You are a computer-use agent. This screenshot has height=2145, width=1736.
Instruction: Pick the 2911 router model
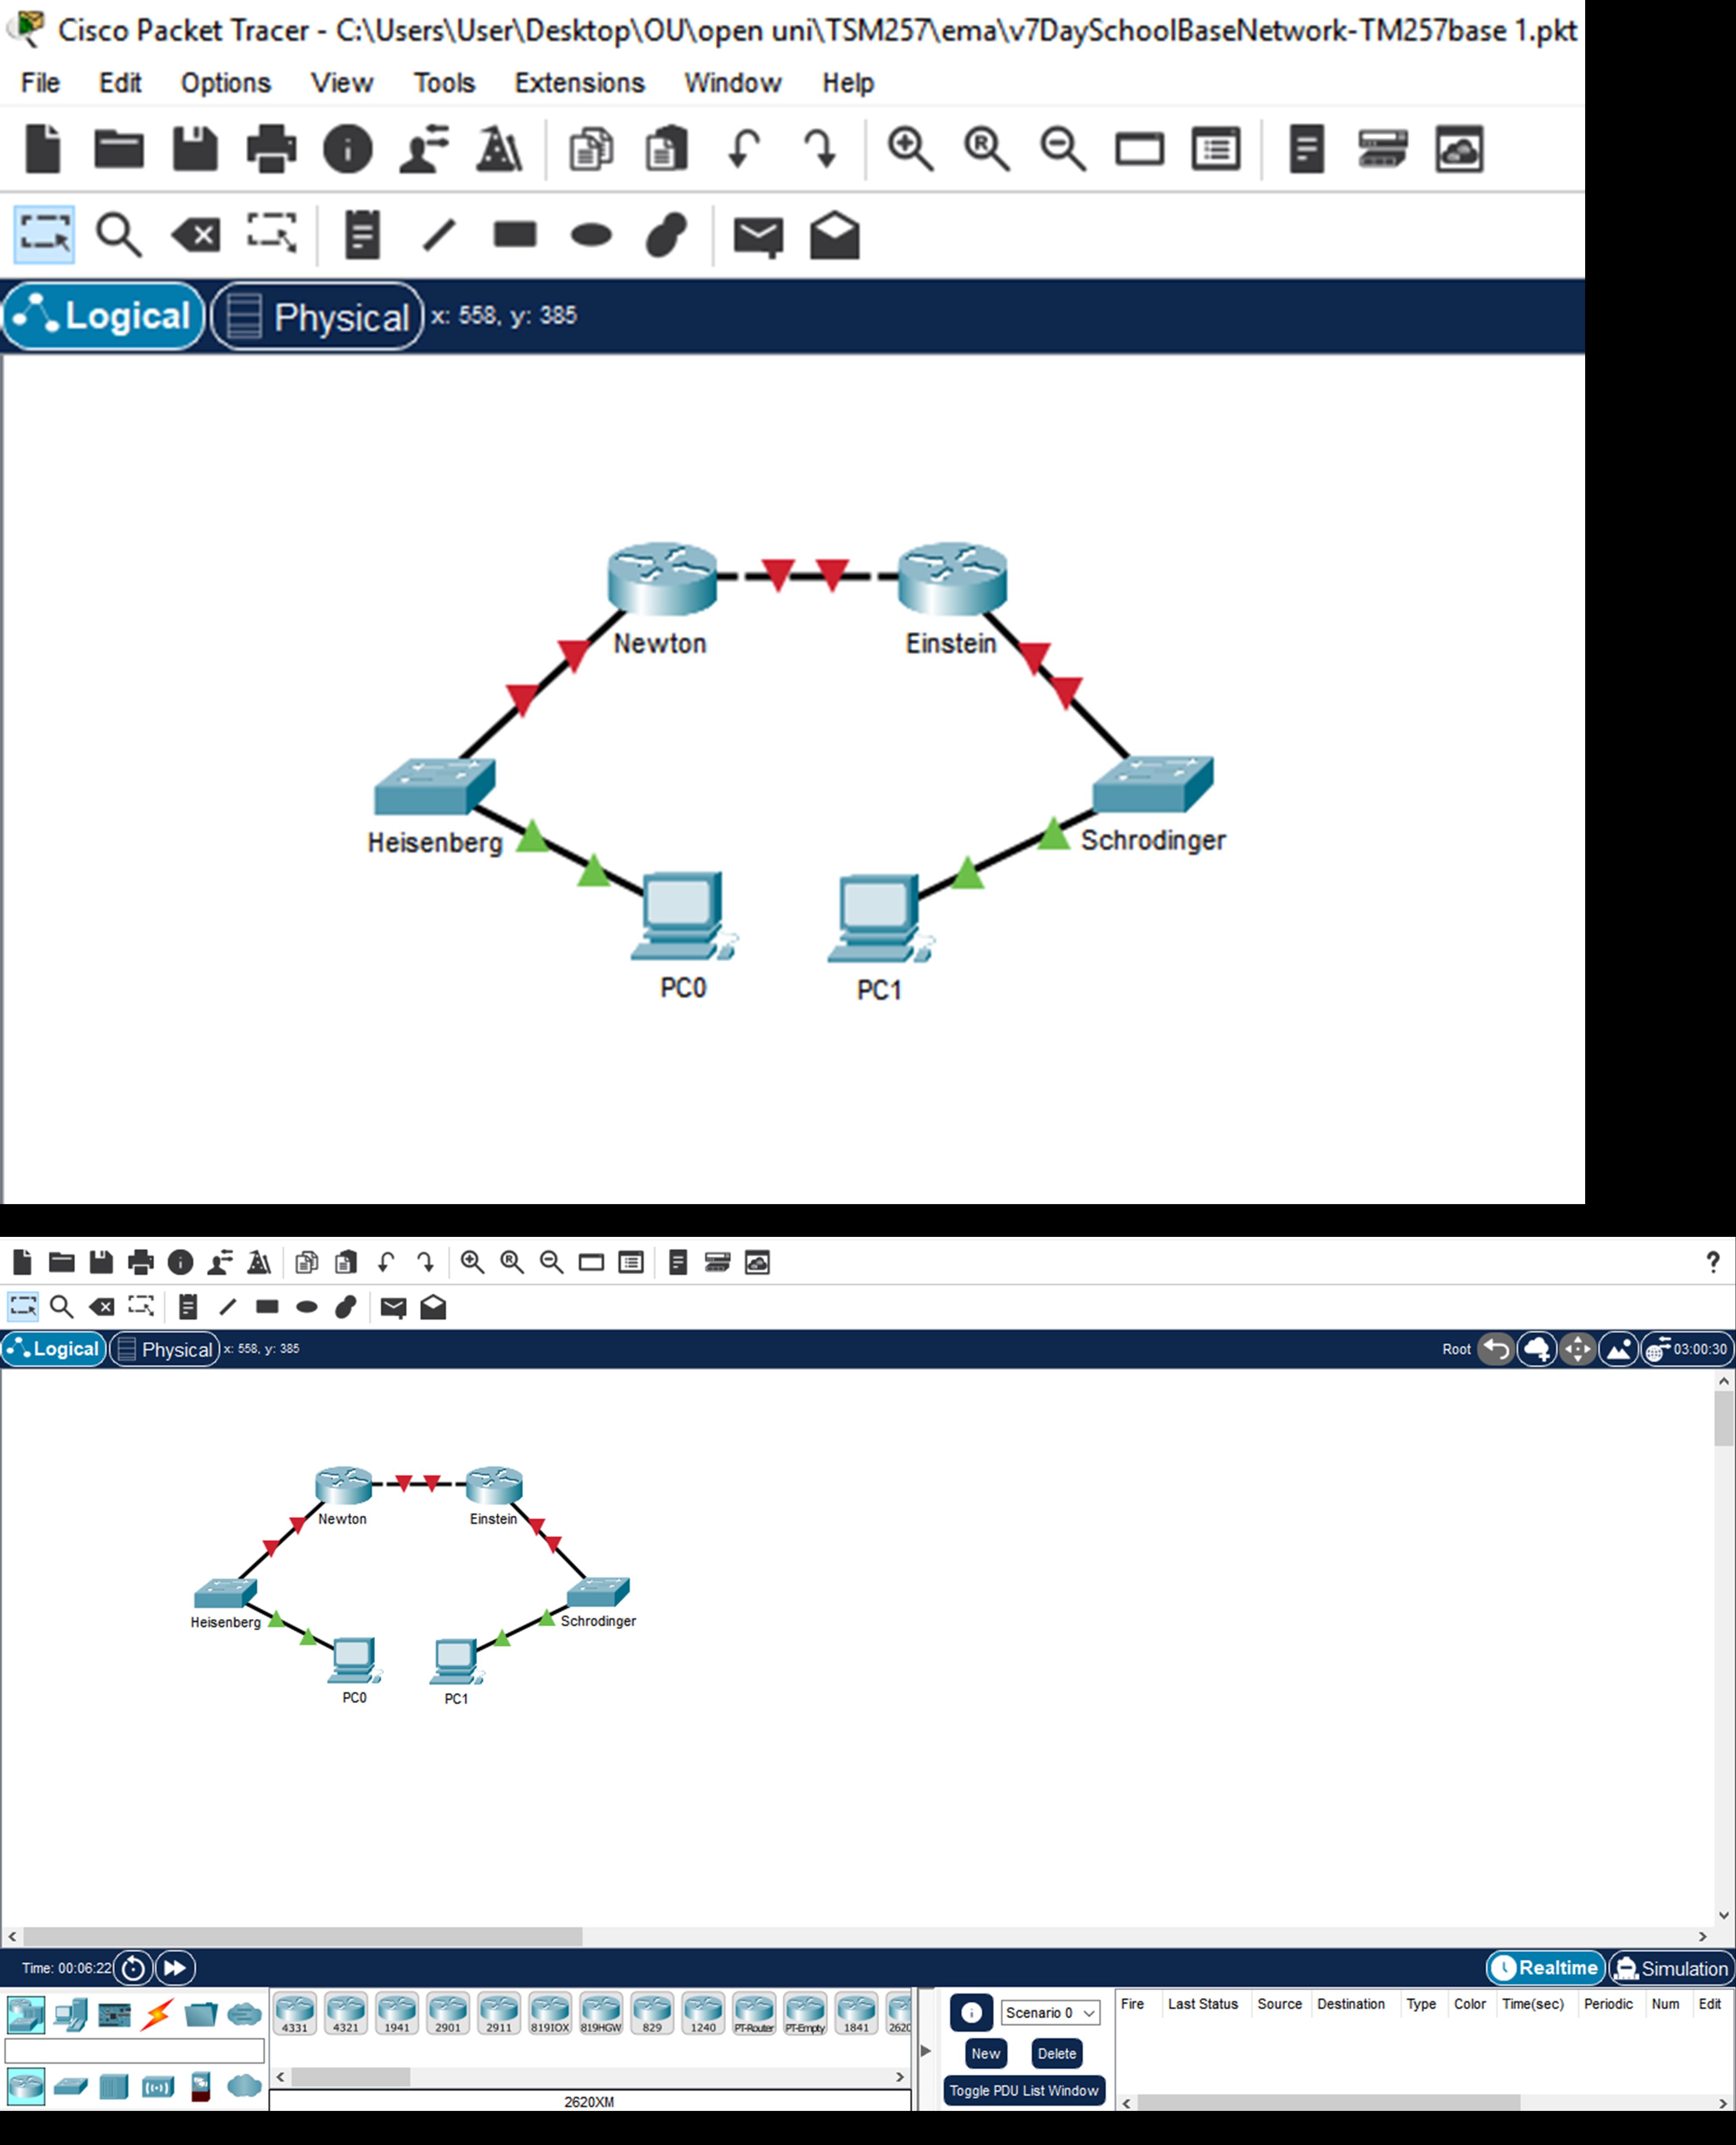[498, 2013]
